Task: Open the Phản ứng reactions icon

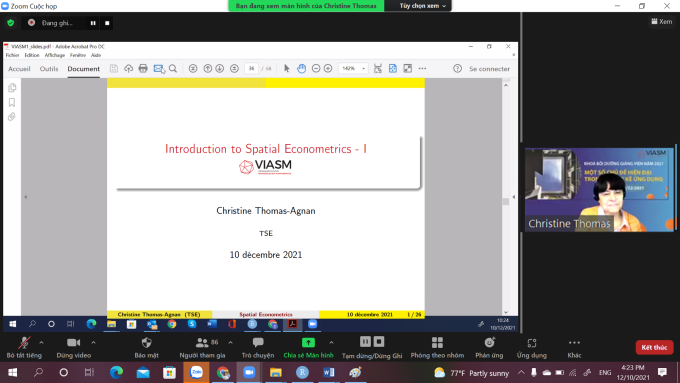Action: coord(489,343)
